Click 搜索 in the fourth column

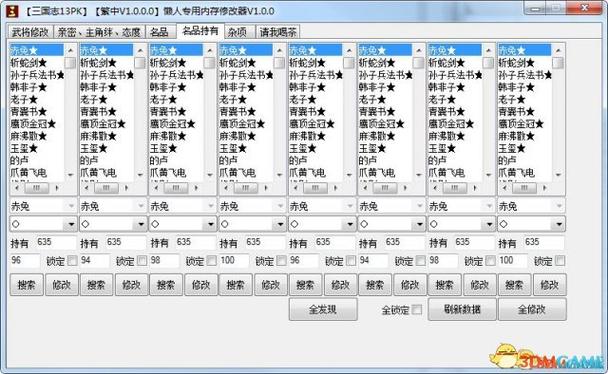coord(236,285)
